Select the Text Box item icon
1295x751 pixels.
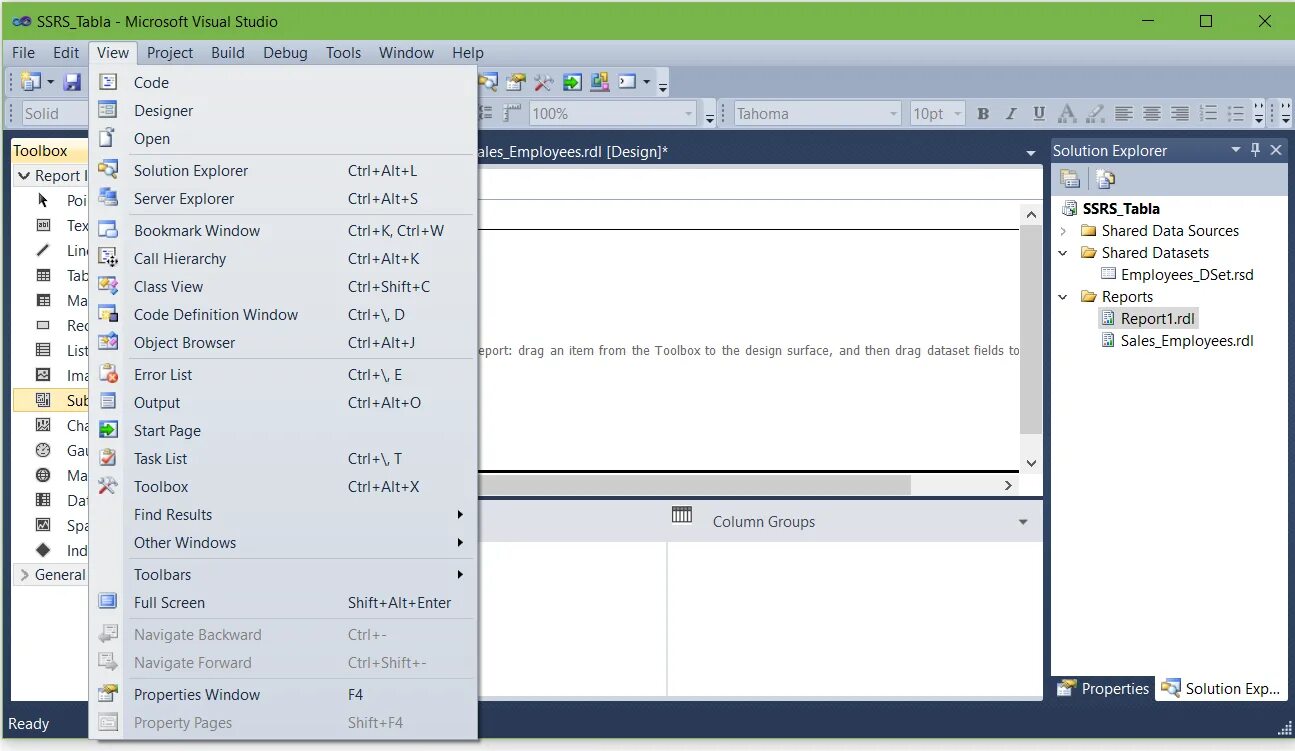(43, 225)
